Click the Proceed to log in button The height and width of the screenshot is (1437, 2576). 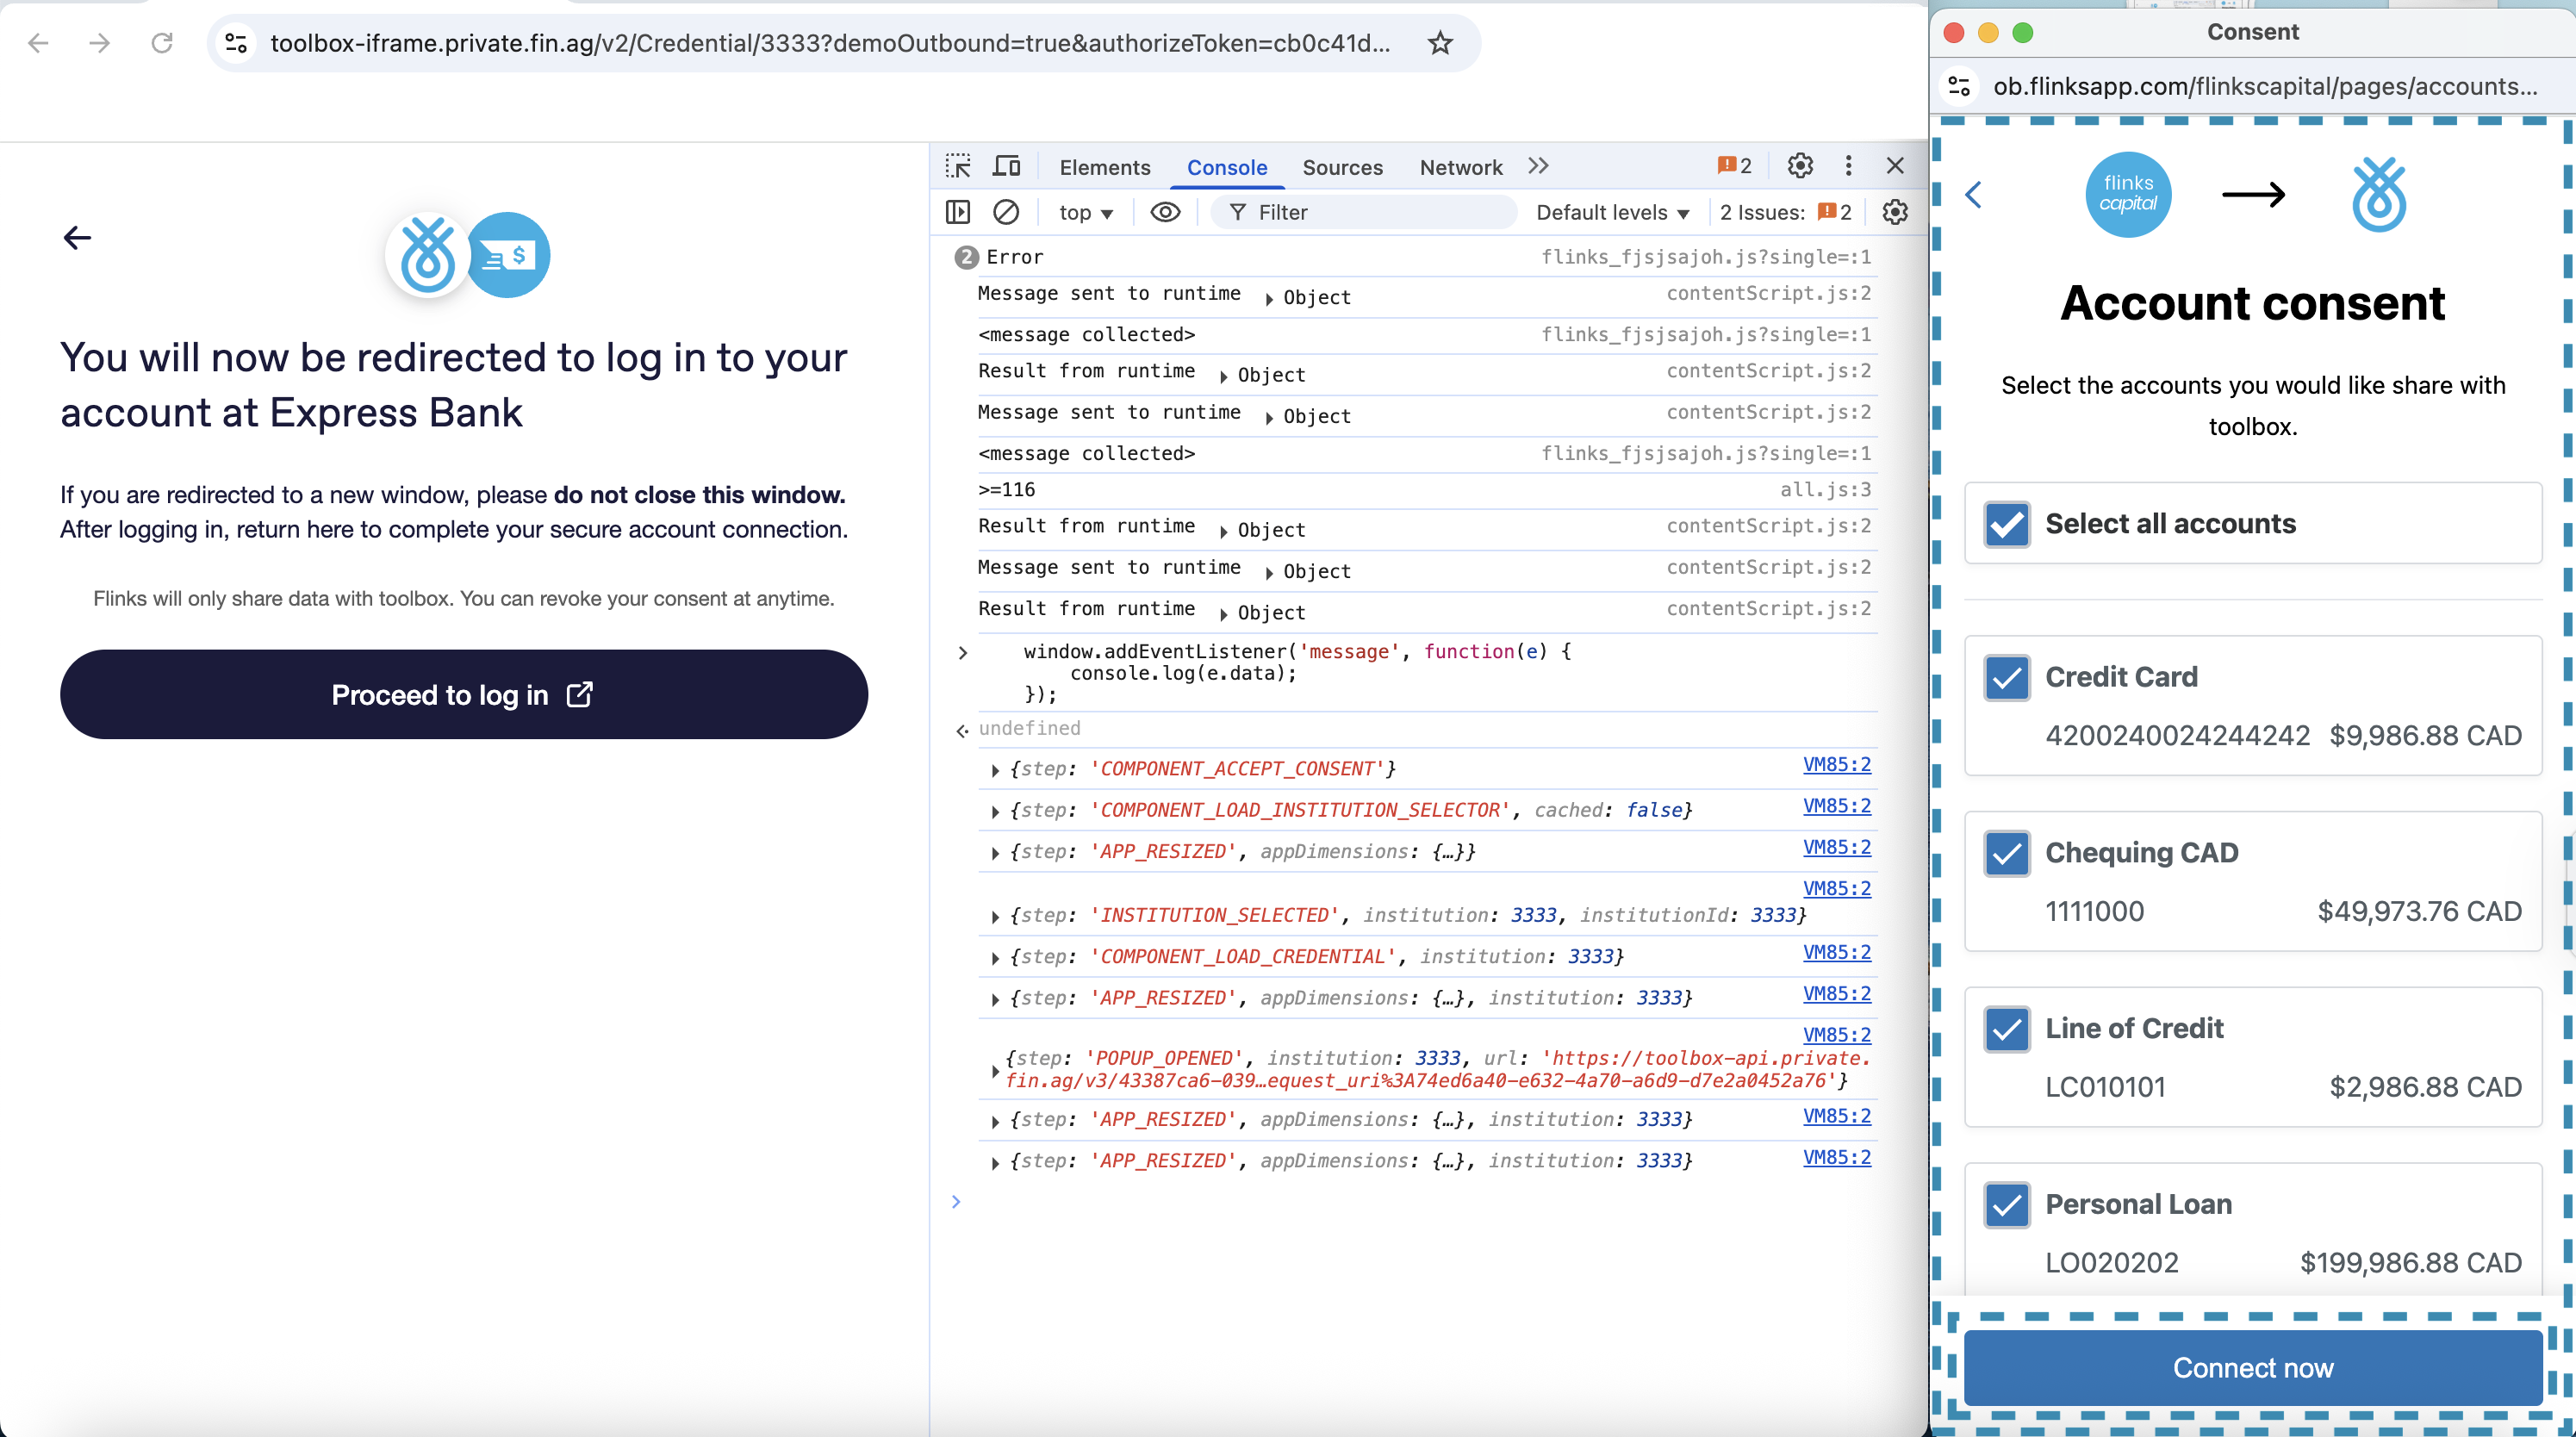464,695
